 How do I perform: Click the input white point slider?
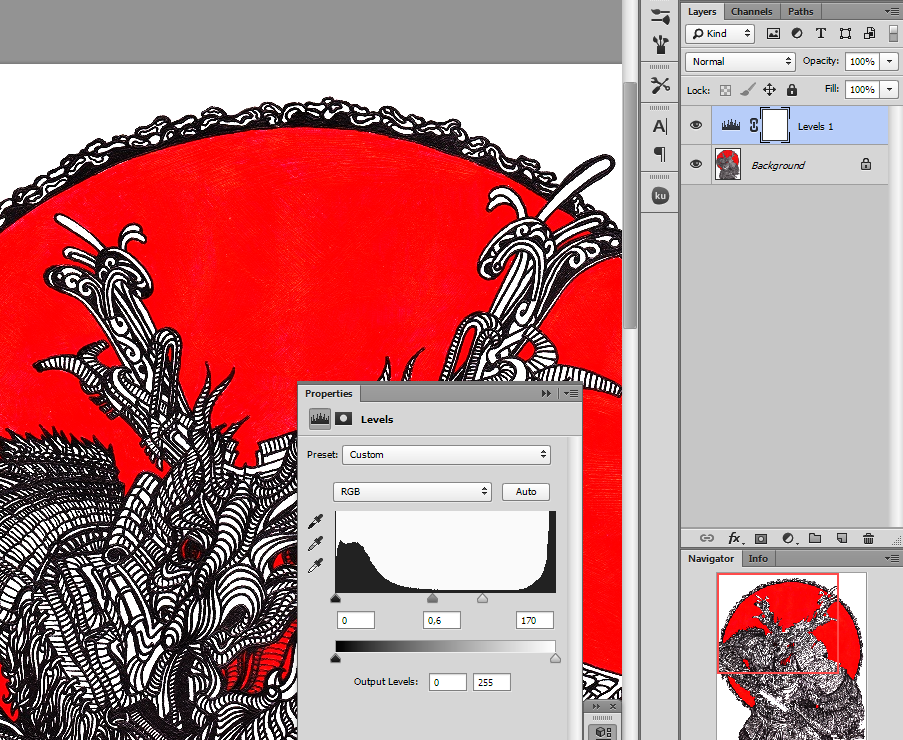click(483, 598)
